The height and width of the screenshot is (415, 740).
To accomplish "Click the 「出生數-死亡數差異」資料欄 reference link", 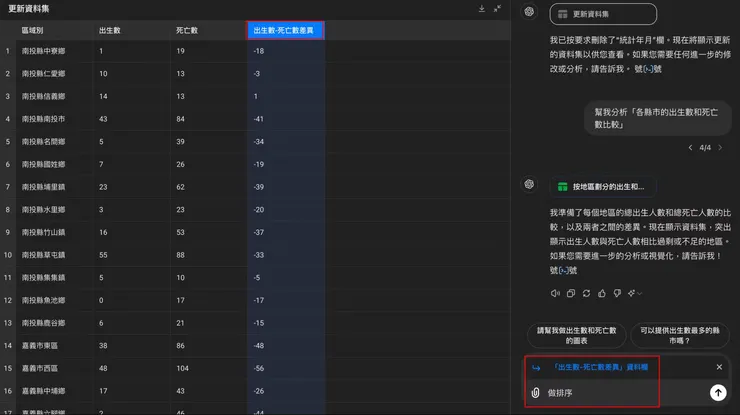I will click(599, 367).
